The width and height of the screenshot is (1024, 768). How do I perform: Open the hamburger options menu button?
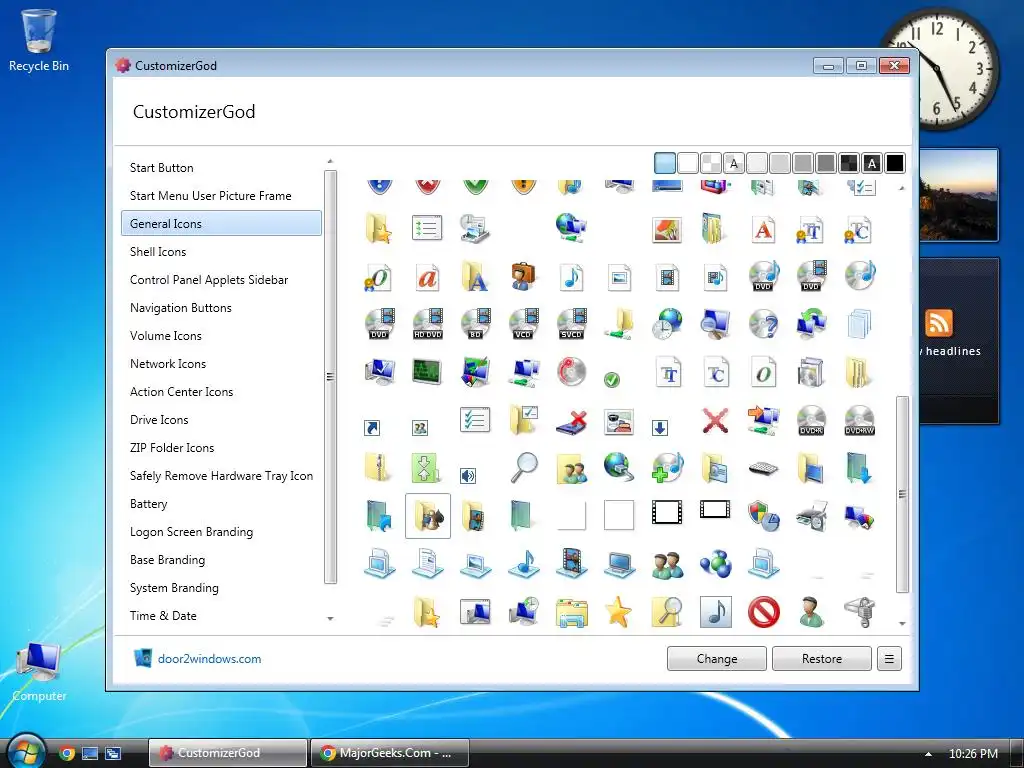pyautogui.click(x=889, y=659)
